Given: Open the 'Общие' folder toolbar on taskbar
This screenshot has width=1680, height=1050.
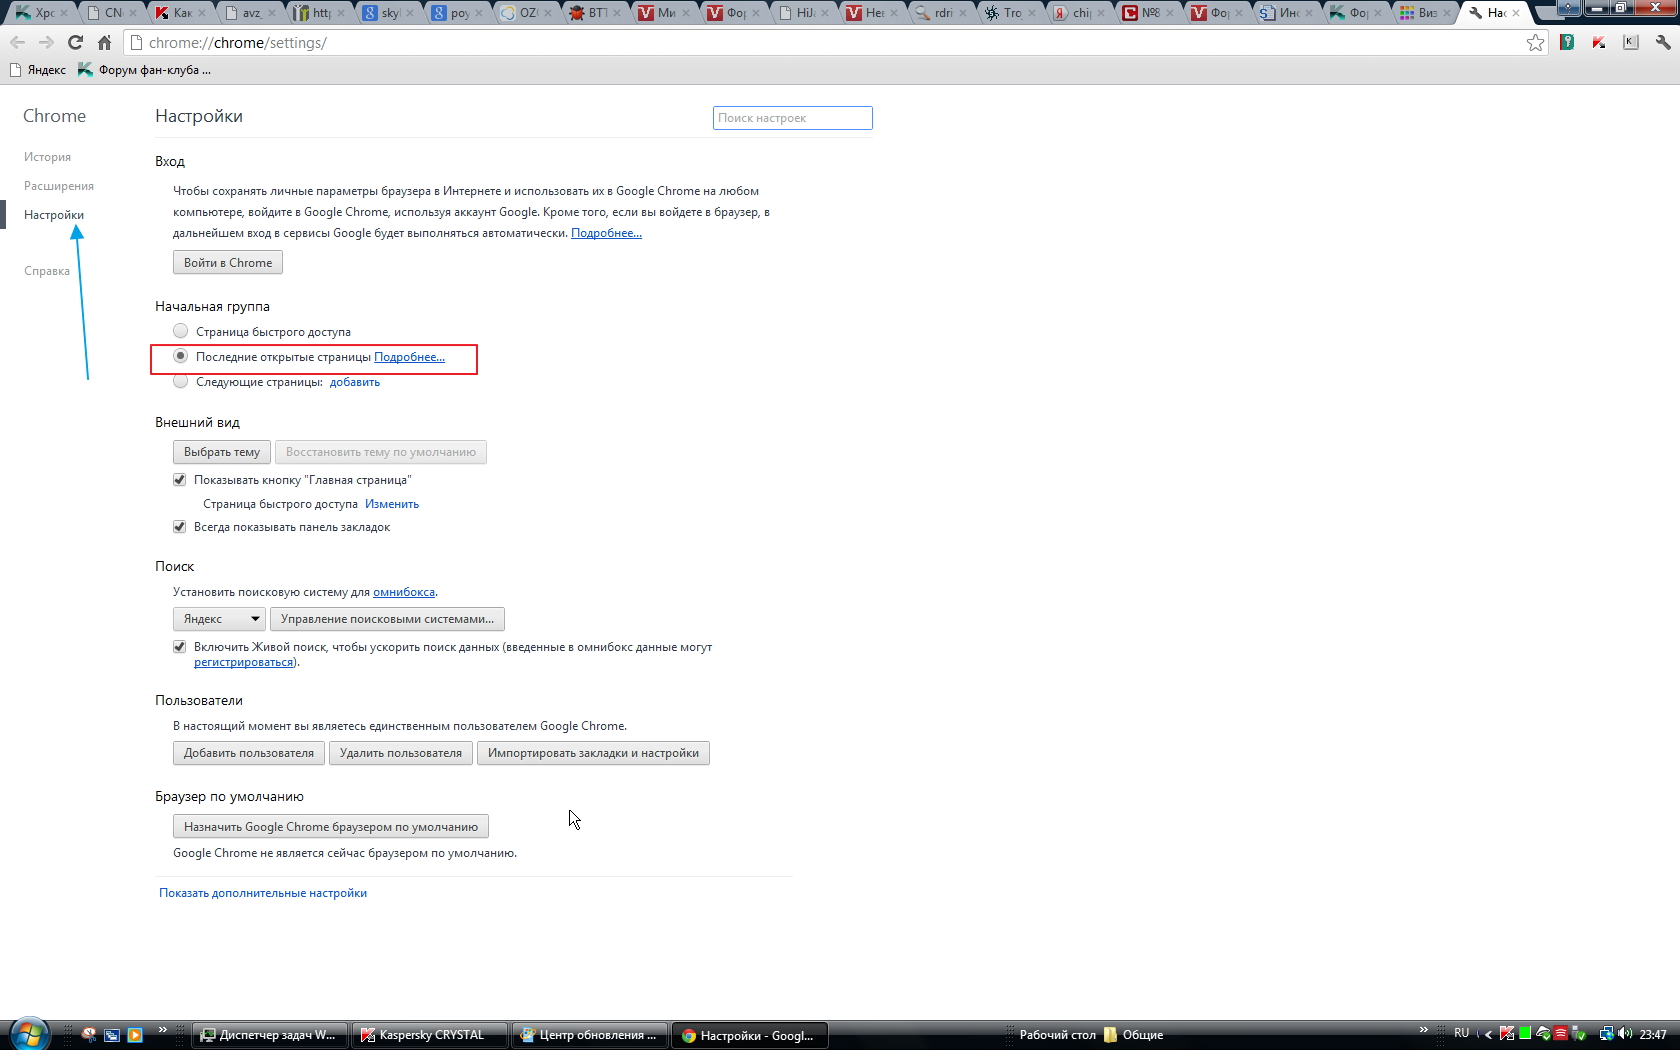Looking at the screenshot, I should coord(1133,1035).
